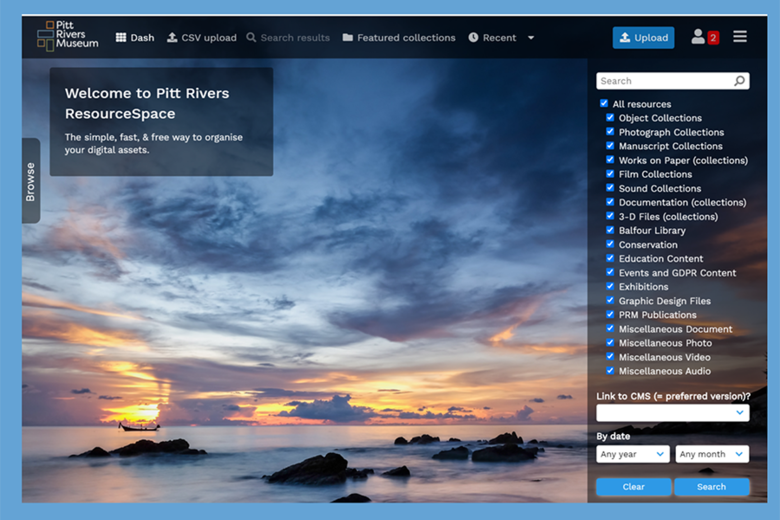Screen dimensions: 780x520
Task: Open the Any month dropdown
Action: [x=712, y=454]
